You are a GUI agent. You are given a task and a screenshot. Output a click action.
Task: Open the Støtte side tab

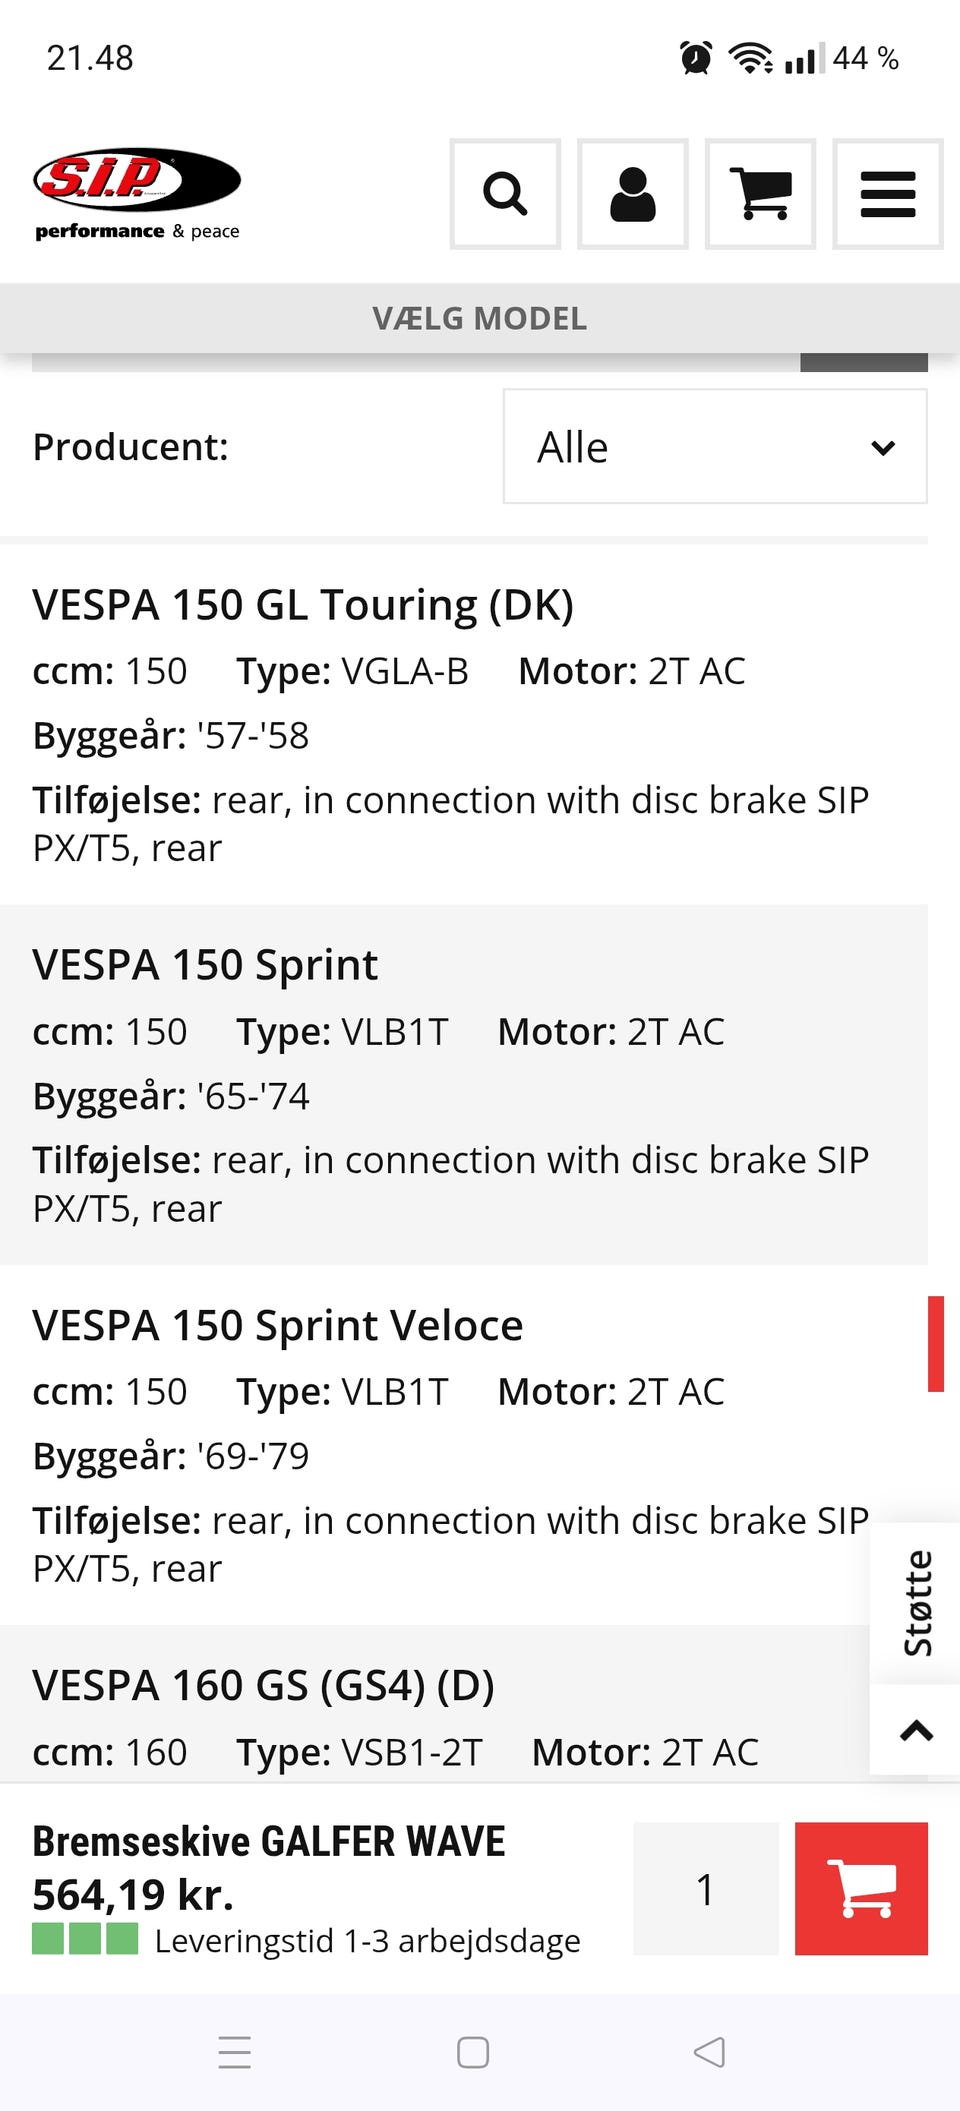click(x=916, y=1603)
